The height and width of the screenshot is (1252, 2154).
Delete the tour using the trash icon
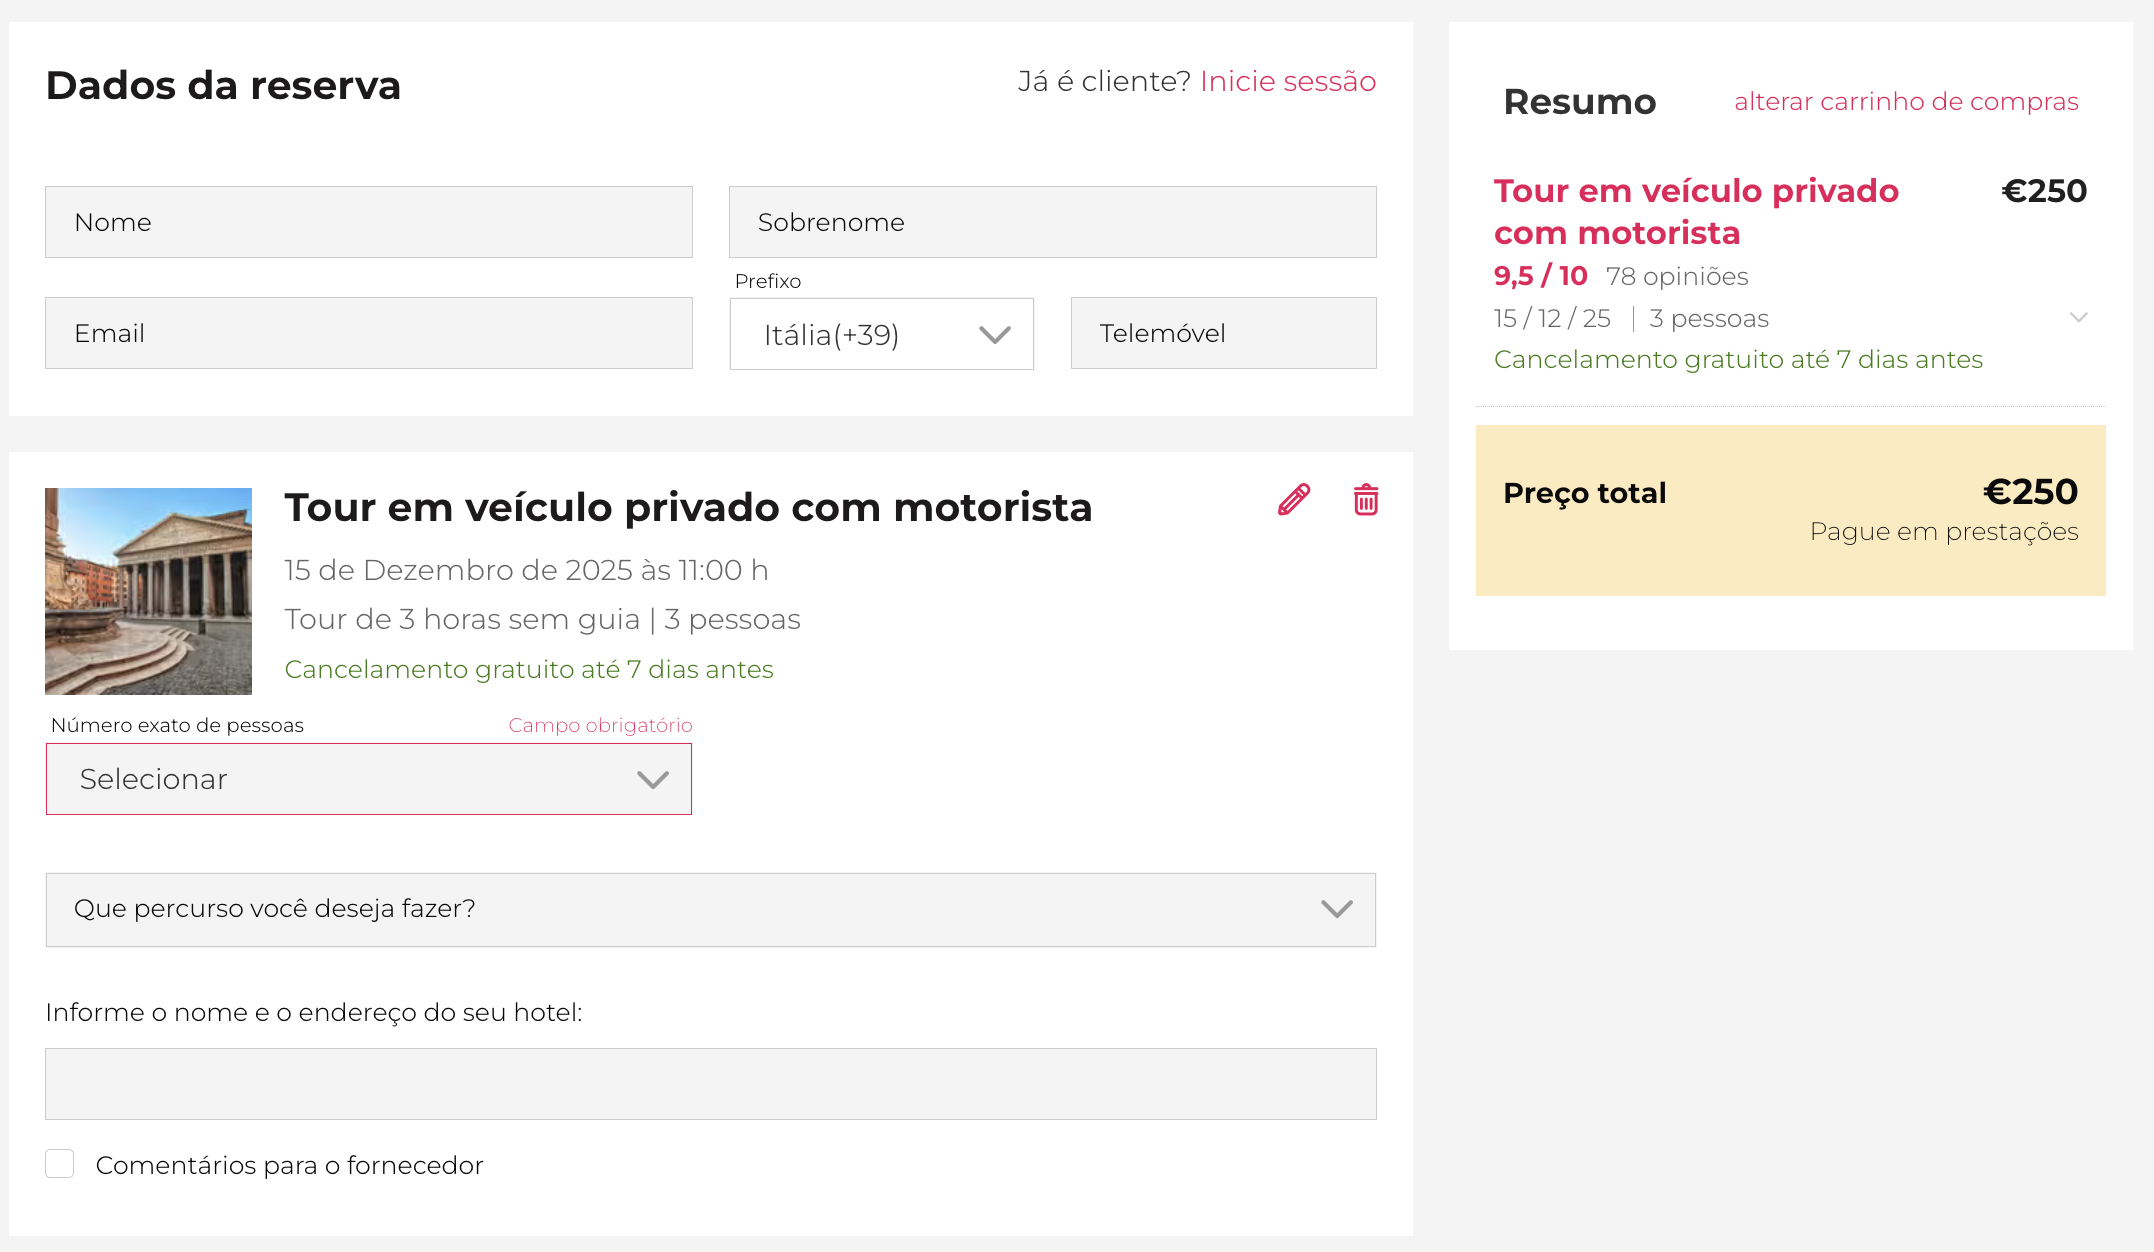pyautogui.click(x=1364, y=501)
